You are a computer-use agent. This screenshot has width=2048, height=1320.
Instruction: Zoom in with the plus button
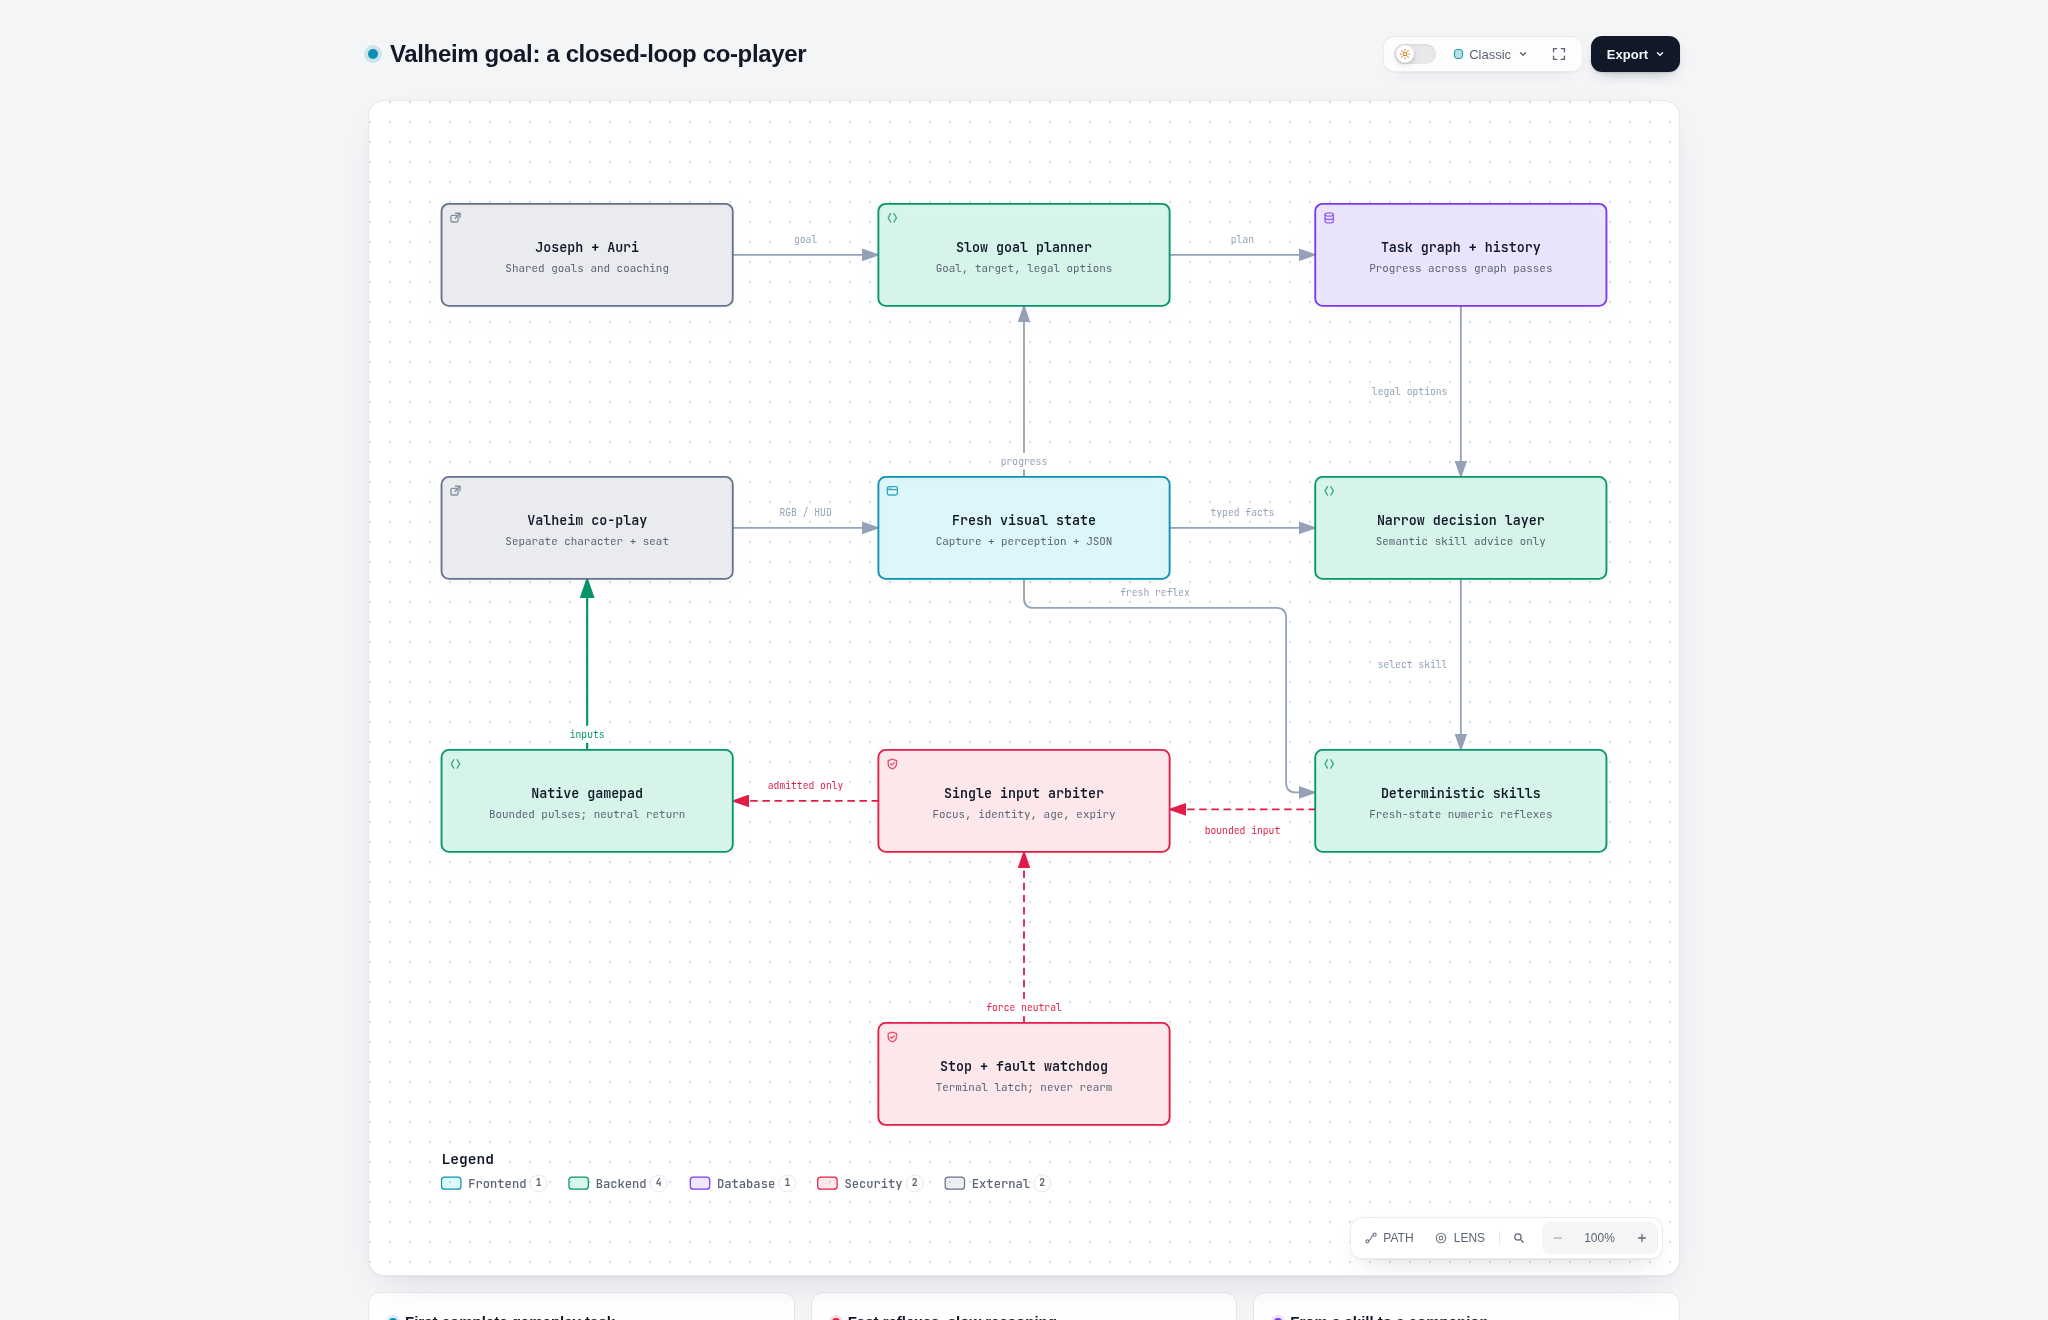(x=1642, y=1238)
